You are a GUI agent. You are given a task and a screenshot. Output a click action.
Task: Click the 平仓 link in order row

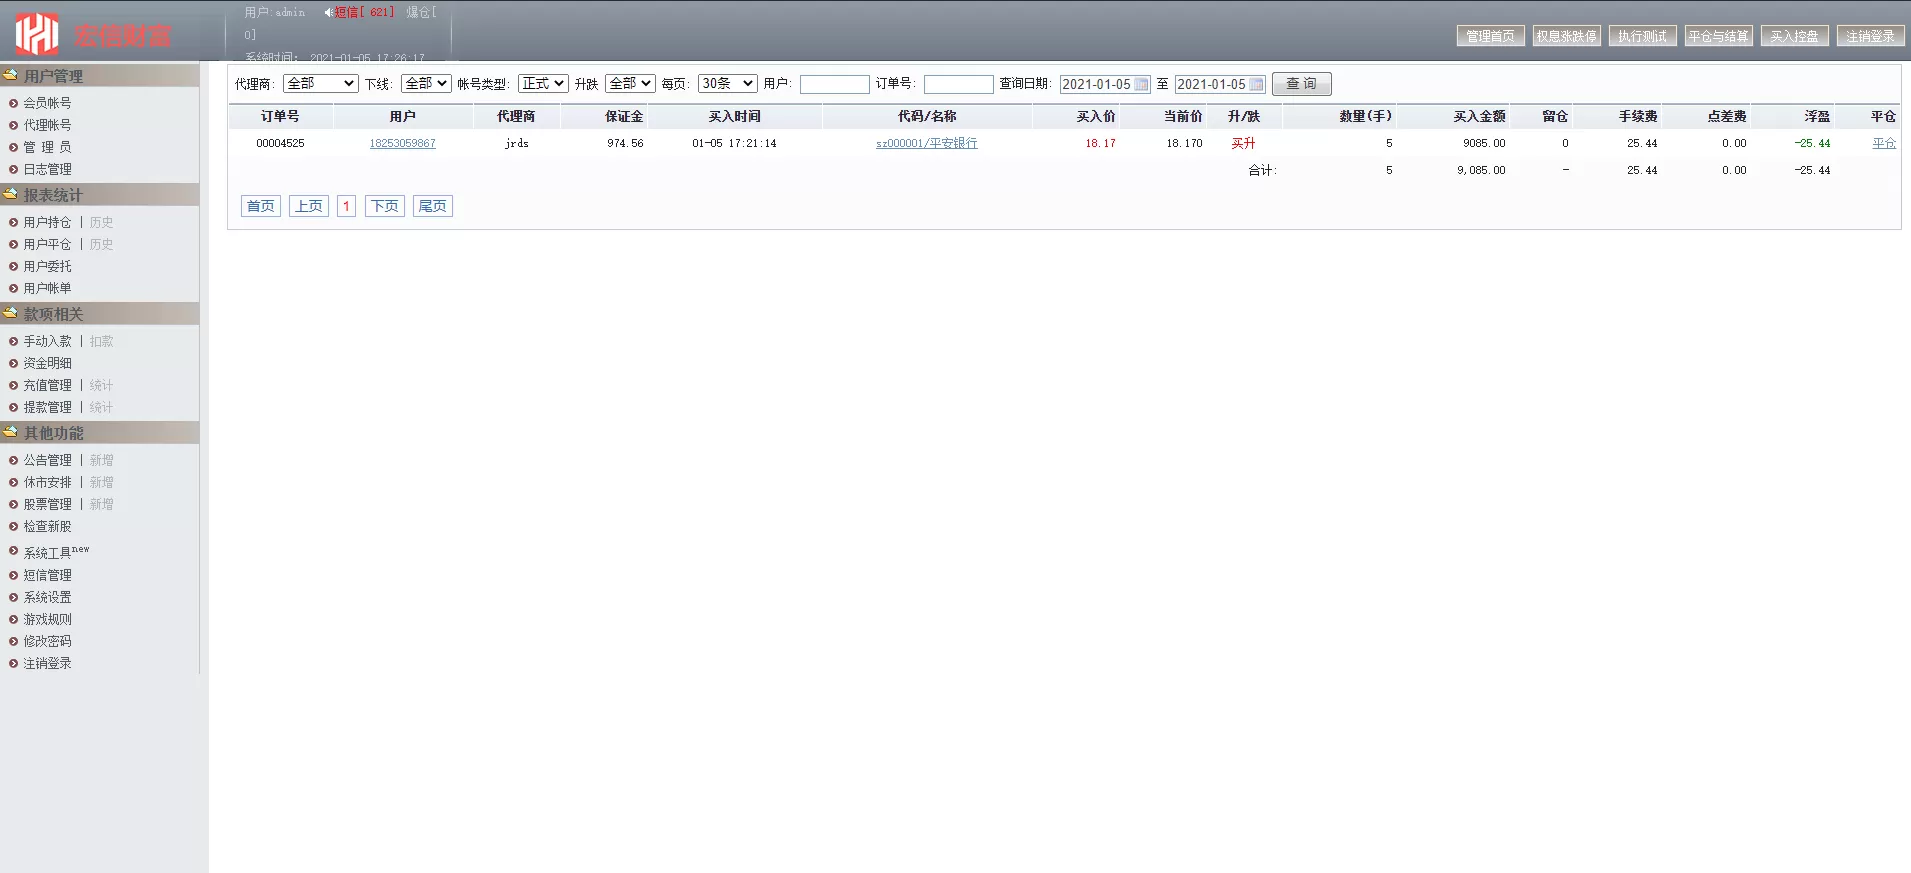[x=1883, y=144]
